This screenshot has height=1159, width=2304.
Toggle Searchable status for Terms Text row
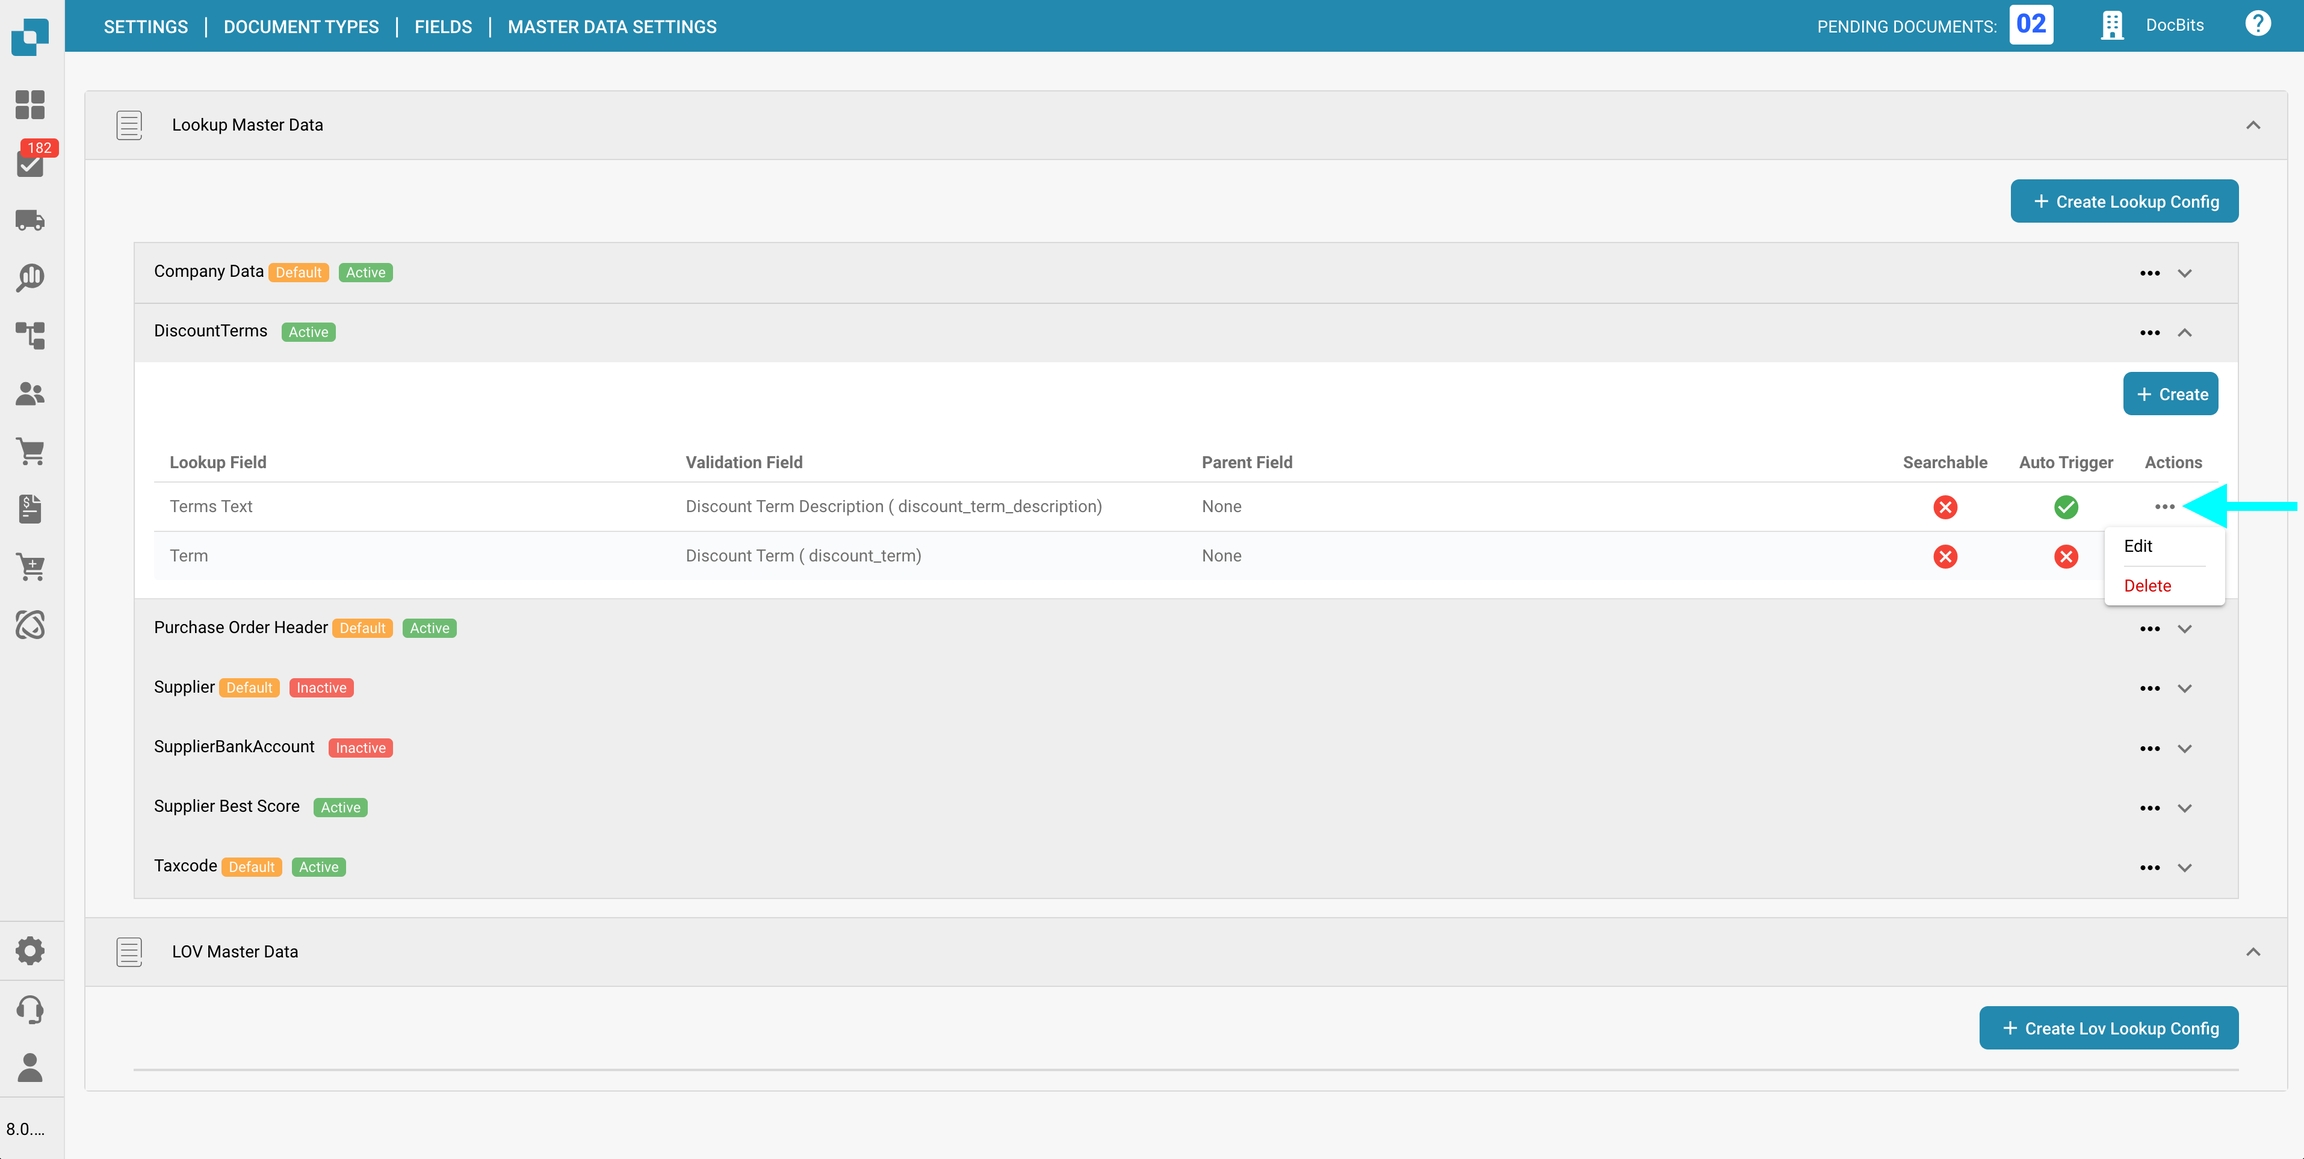pos(1944,507)
